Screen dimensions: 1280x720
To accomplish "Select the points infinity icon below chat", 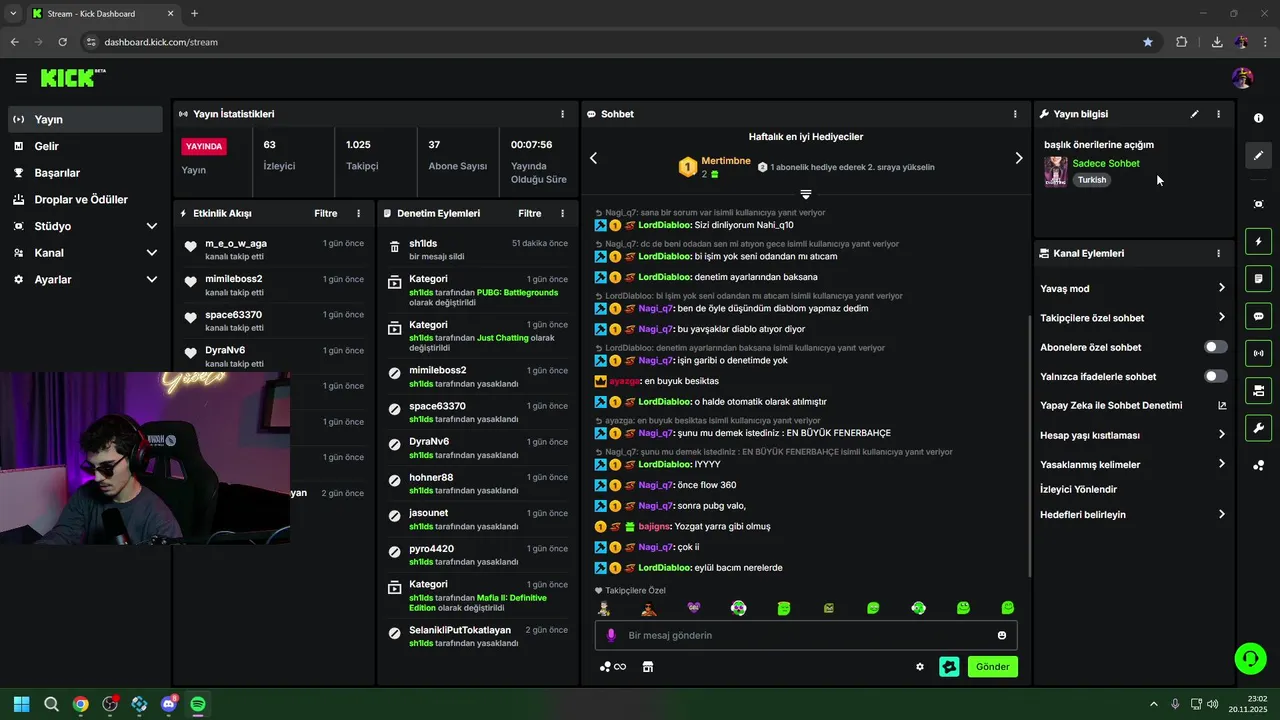I will point(613,667).
